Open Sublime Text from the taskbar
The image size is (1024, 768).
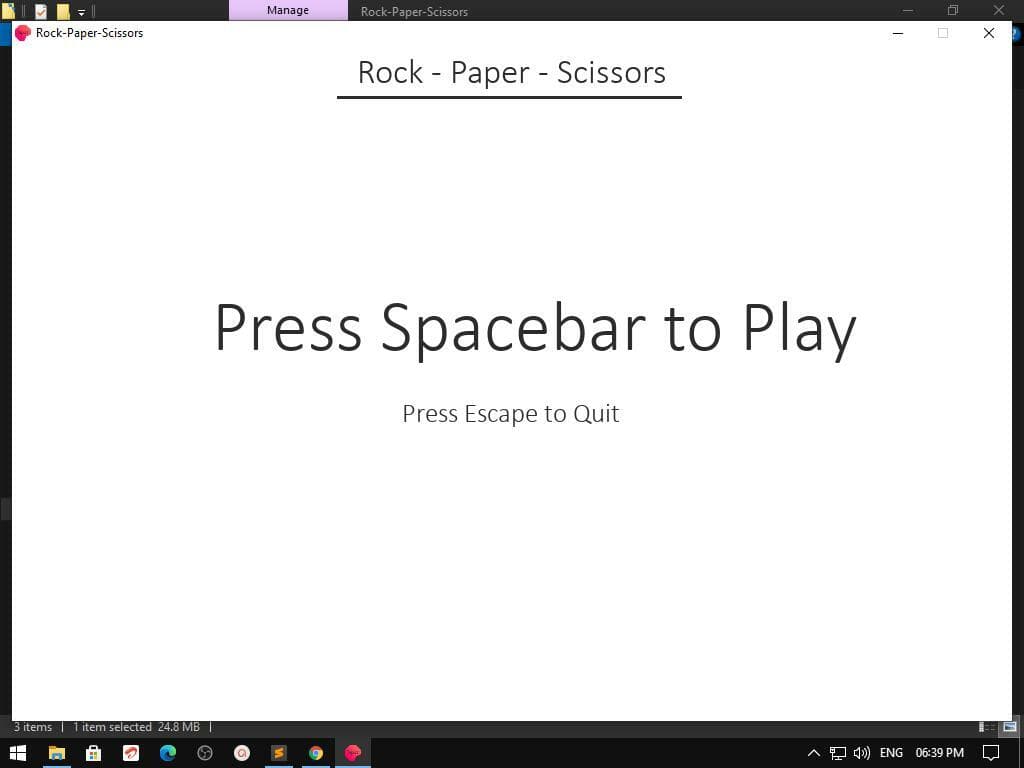point(279,753)
